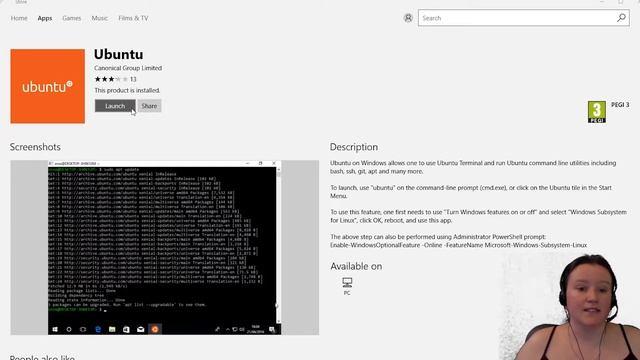
Task: Click the 'This product is installed.' text
Action: [x=127, y=90]
